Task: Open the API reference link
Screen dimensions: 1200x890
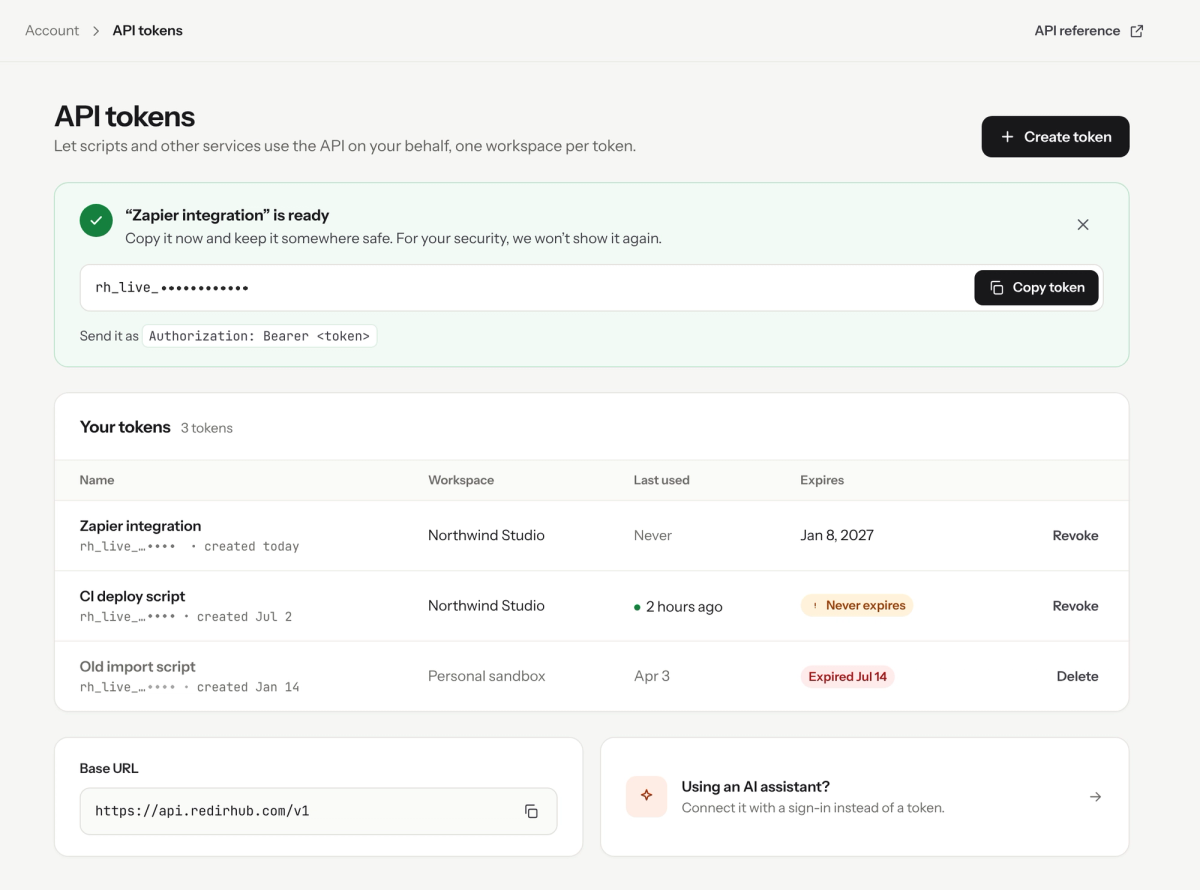Action: click(1088, 31)
